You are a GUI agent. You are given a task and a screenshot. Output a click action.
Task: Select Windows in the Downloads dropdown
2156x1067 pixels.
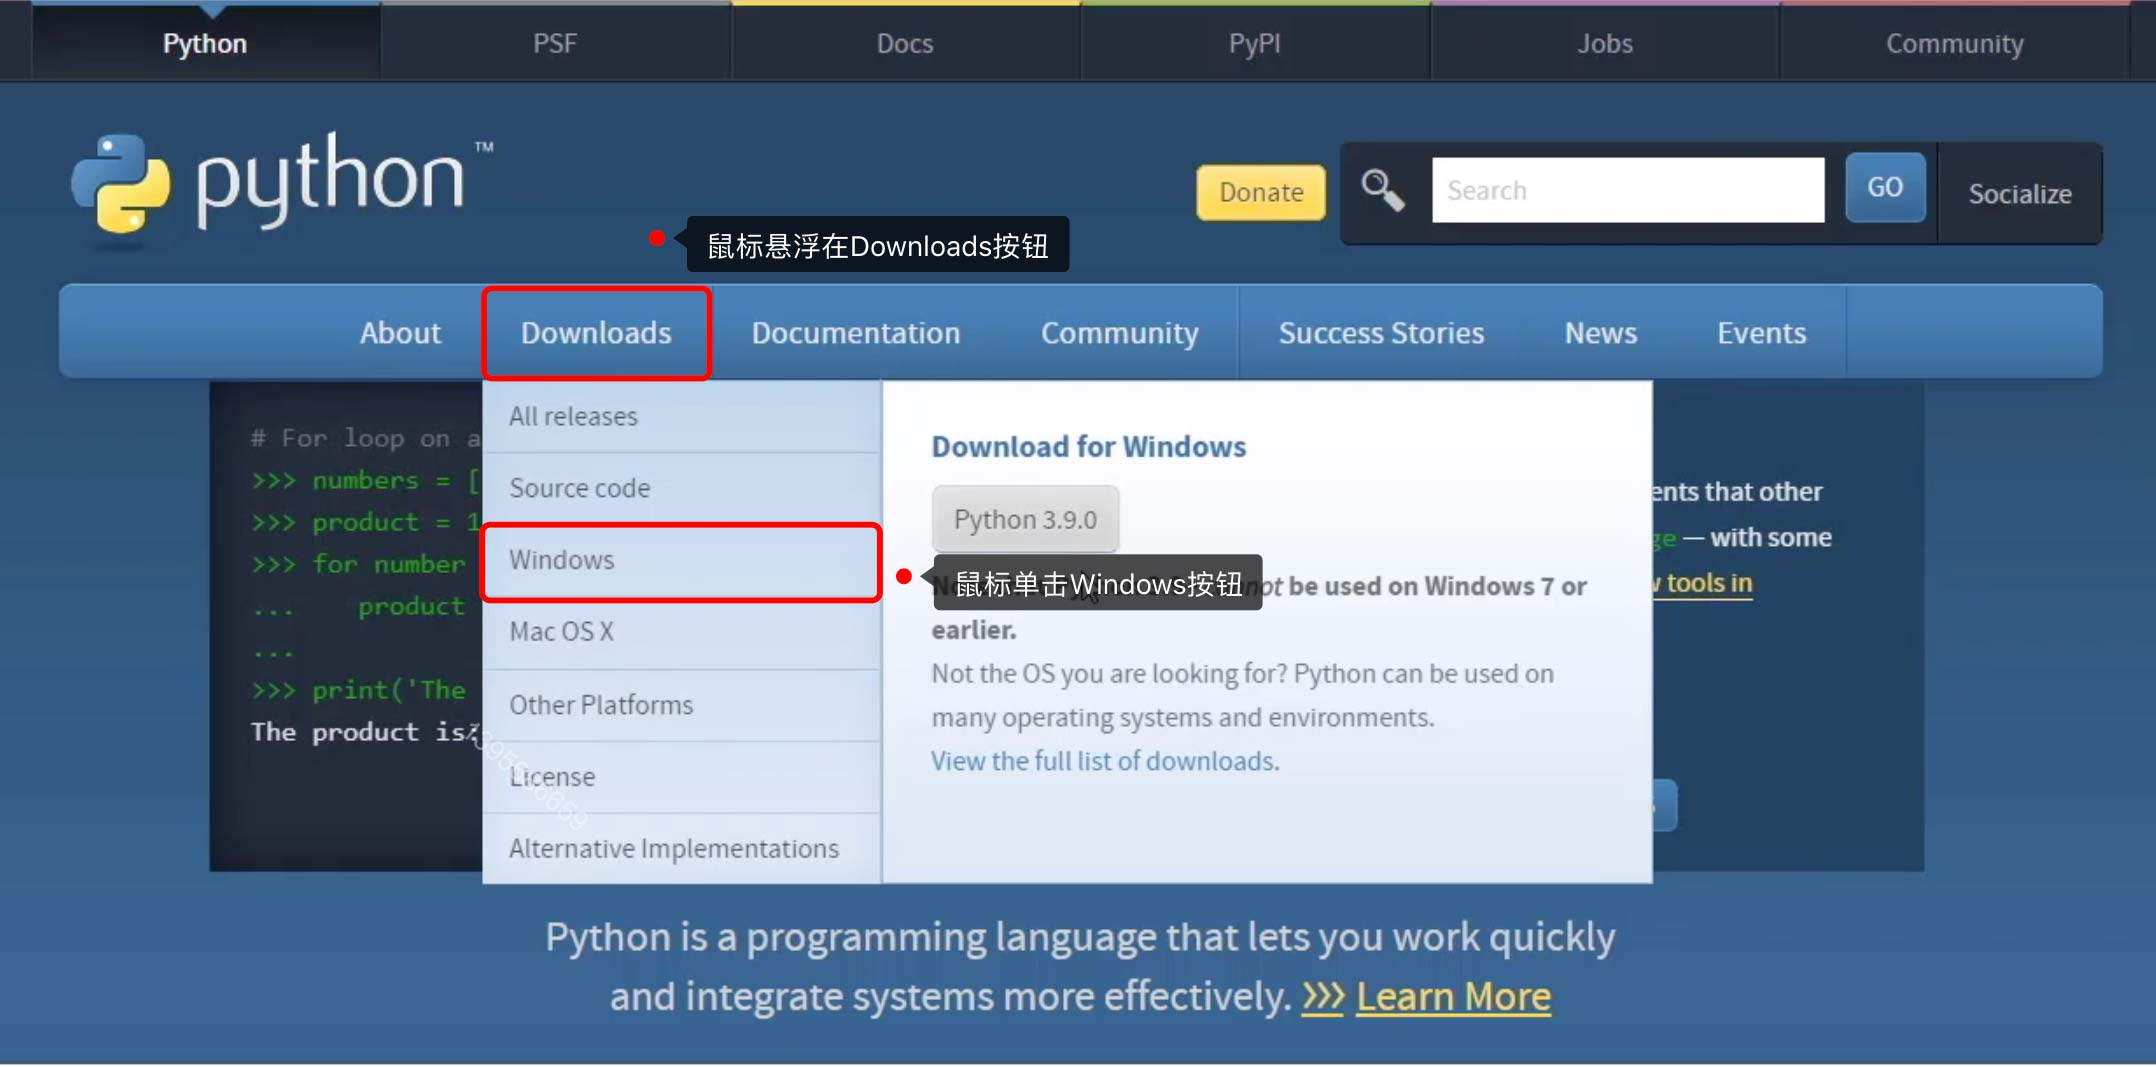[561, 560]
